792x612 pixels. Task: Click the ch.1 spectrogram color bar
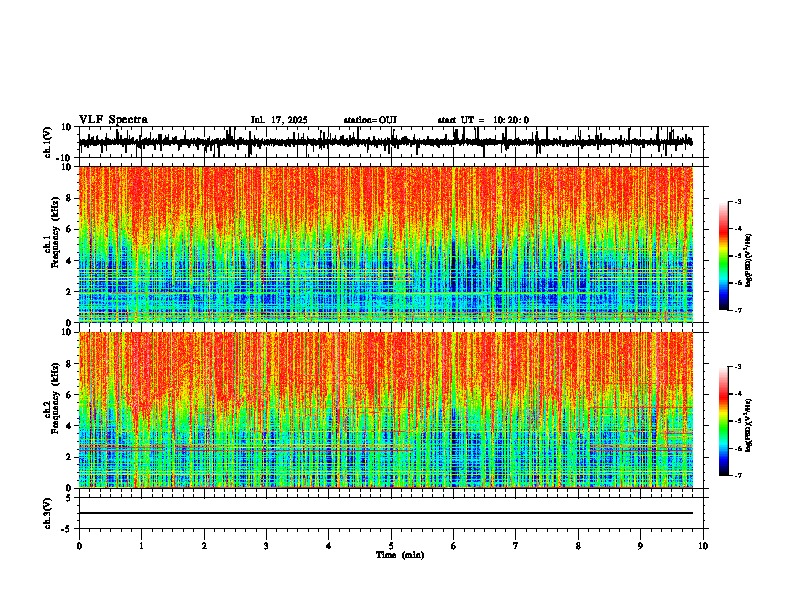coord(724,256)
